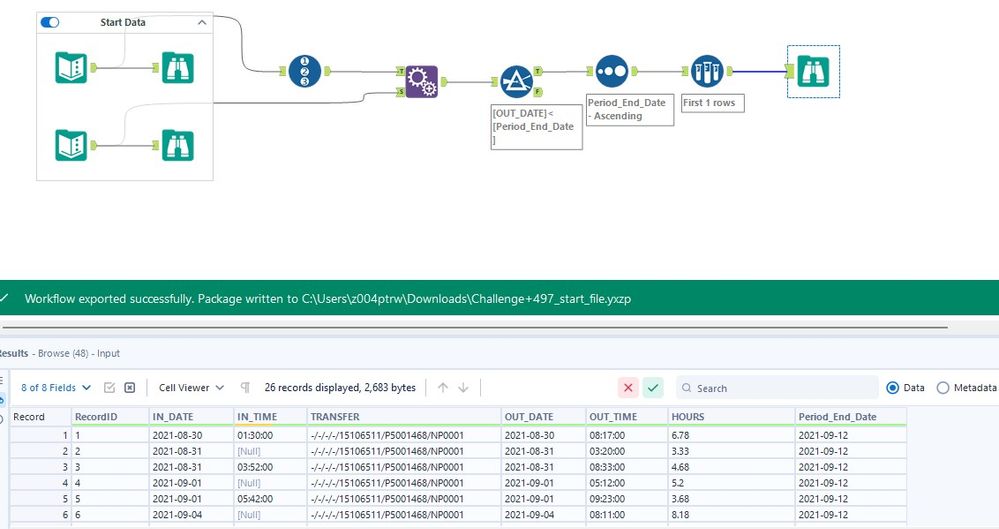The image size is (999, 529).
Task: Click the IN_TIME column header
Action: (x=270, y=417)
